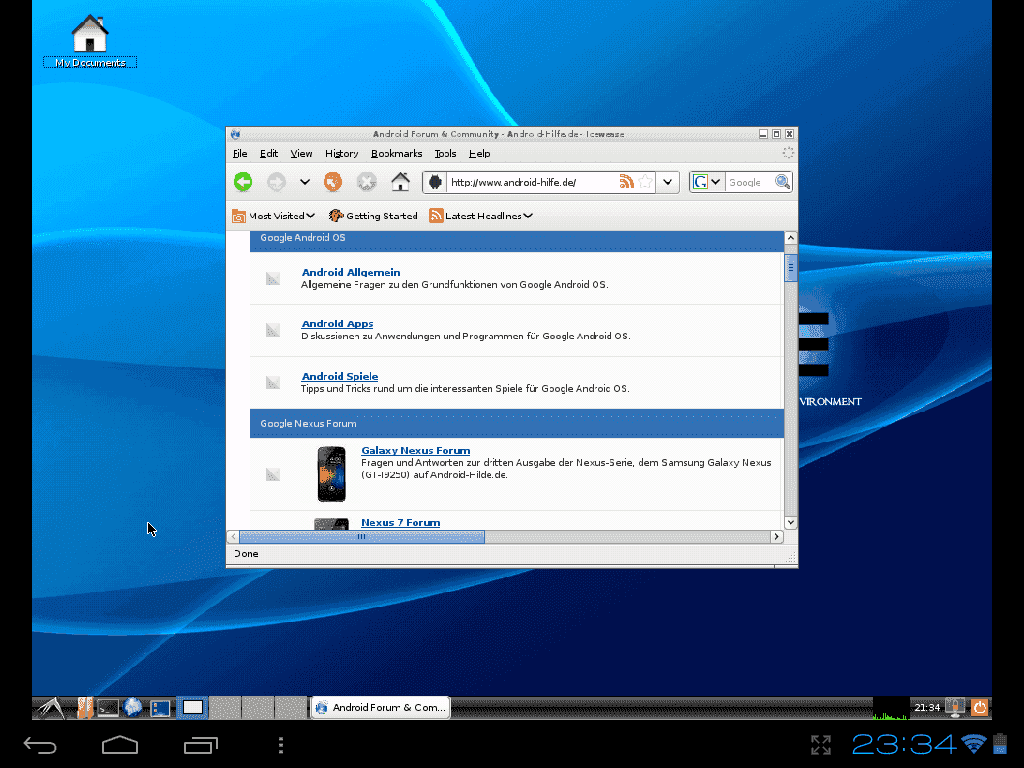This screenshot has height=768, width=1024.
Task: Open the Galaxy Nexus Forum link
Action: click(x=415, y=450)
